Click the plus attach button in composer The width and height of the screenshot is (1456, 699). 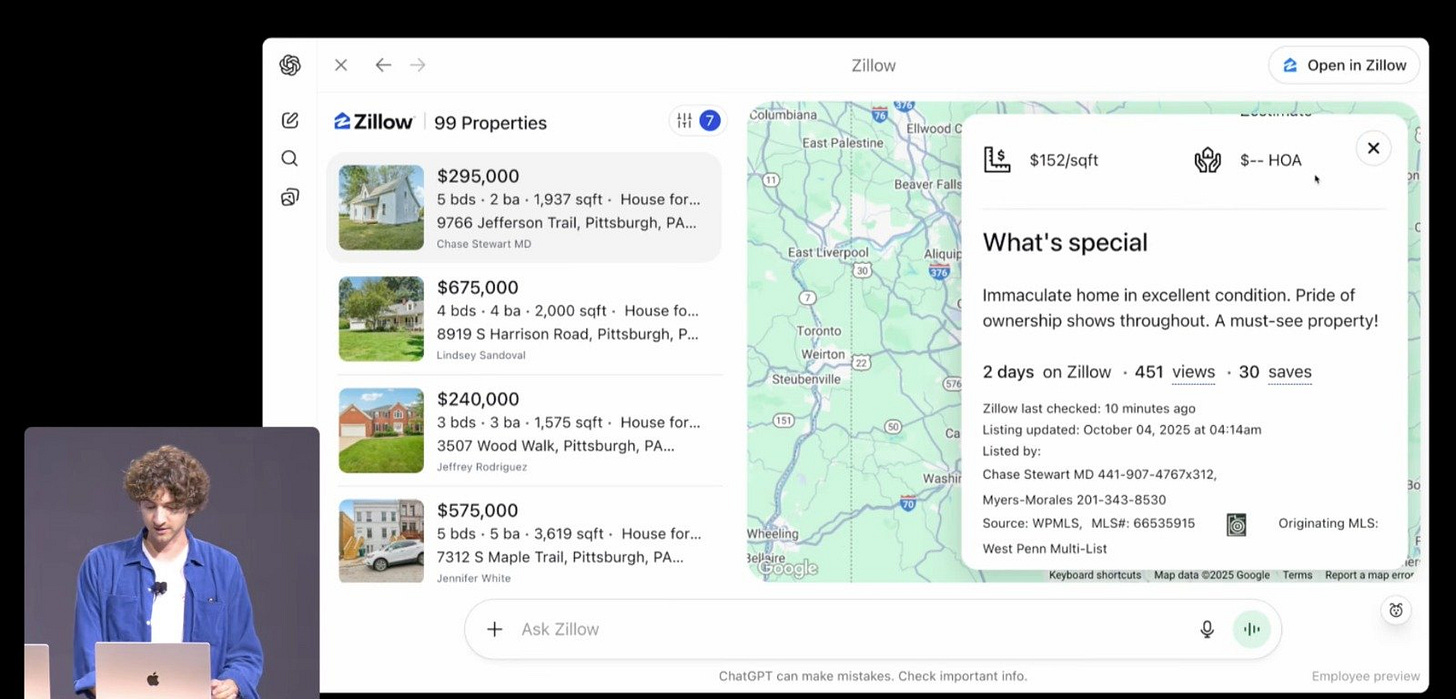click(494, 629)
